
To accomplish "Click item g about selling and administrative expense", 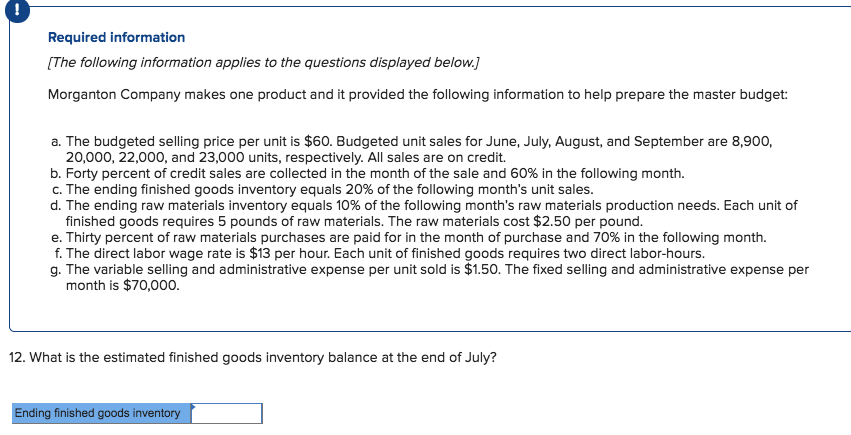I will point(430,277).
